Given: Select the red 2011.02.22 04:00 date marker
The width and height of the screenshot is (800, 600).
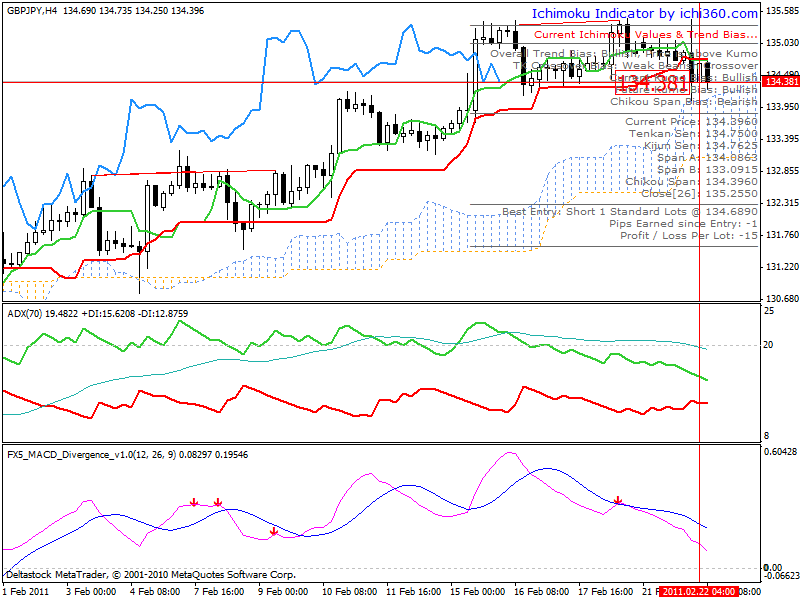Looking at the screenshot, I should click(698, 592).
